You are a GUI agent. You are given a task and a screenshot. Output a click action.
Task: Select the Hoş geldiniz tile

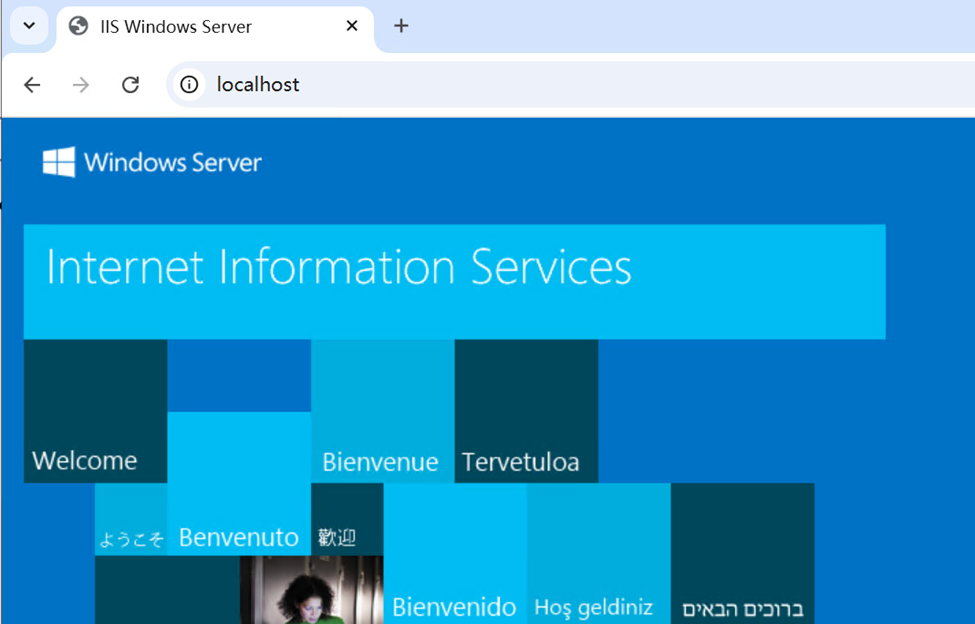click(598, 553)
